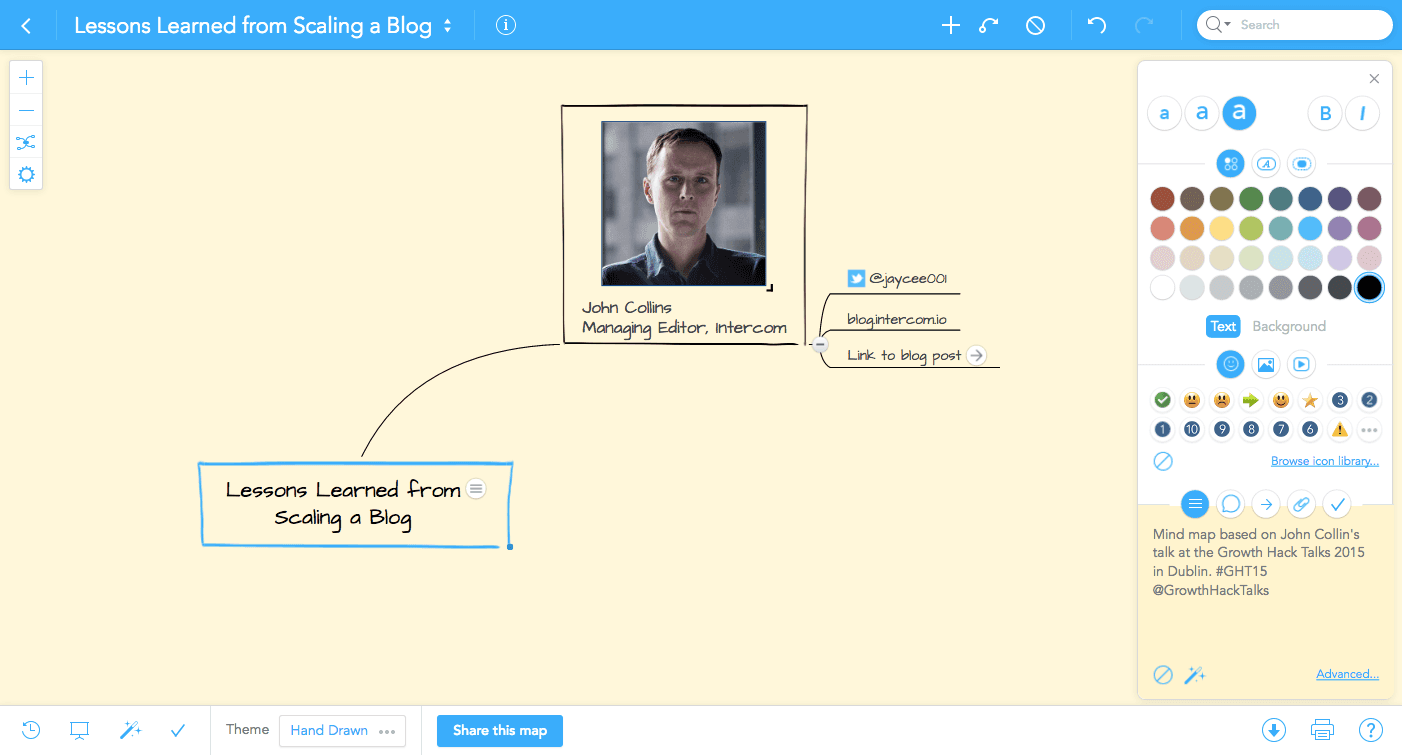Open the help question mark icon
The image size is (1402, 755).
(x=1371, y=730)
